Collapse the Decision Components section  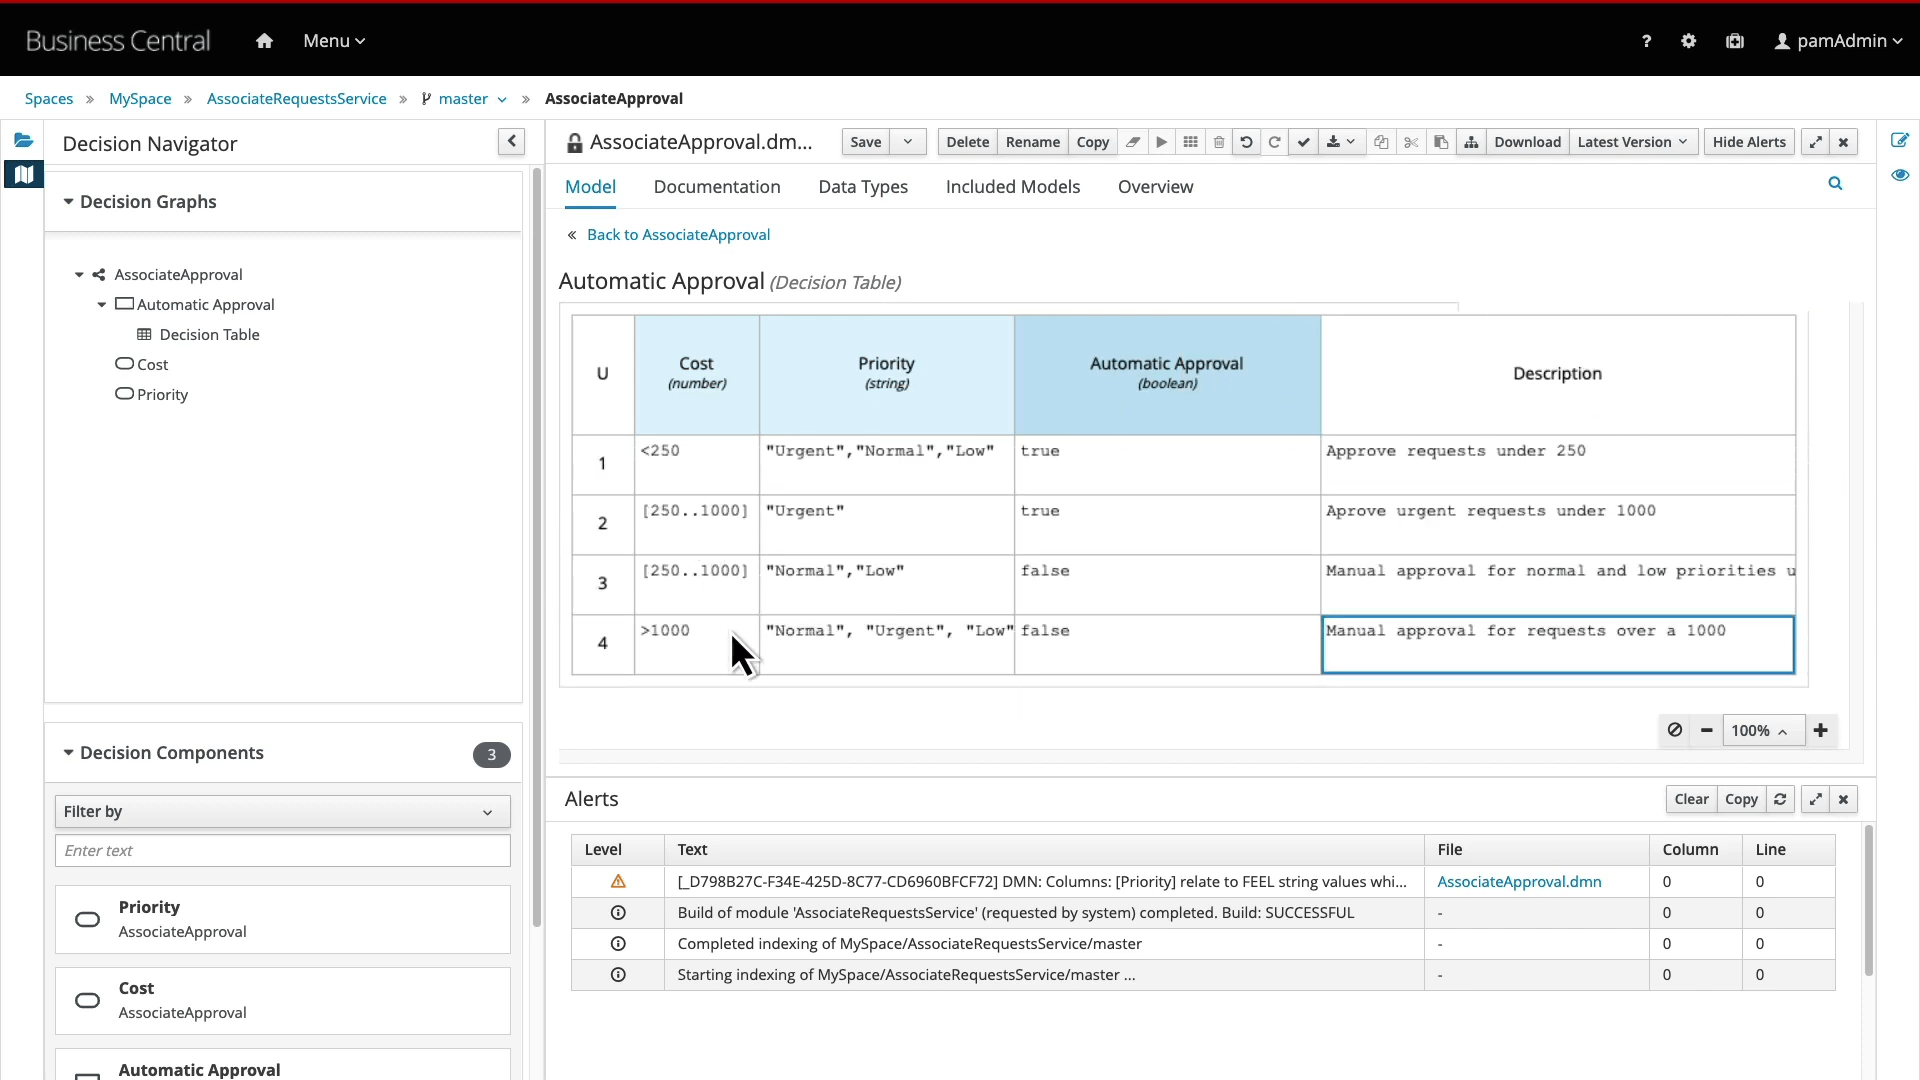click(68, 752)
